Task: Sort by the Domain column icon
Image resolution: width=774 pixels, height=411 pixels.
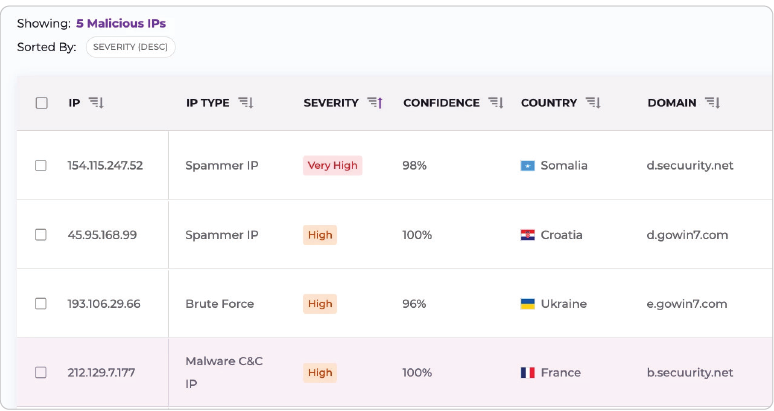Action: click(x=712, y=103)
